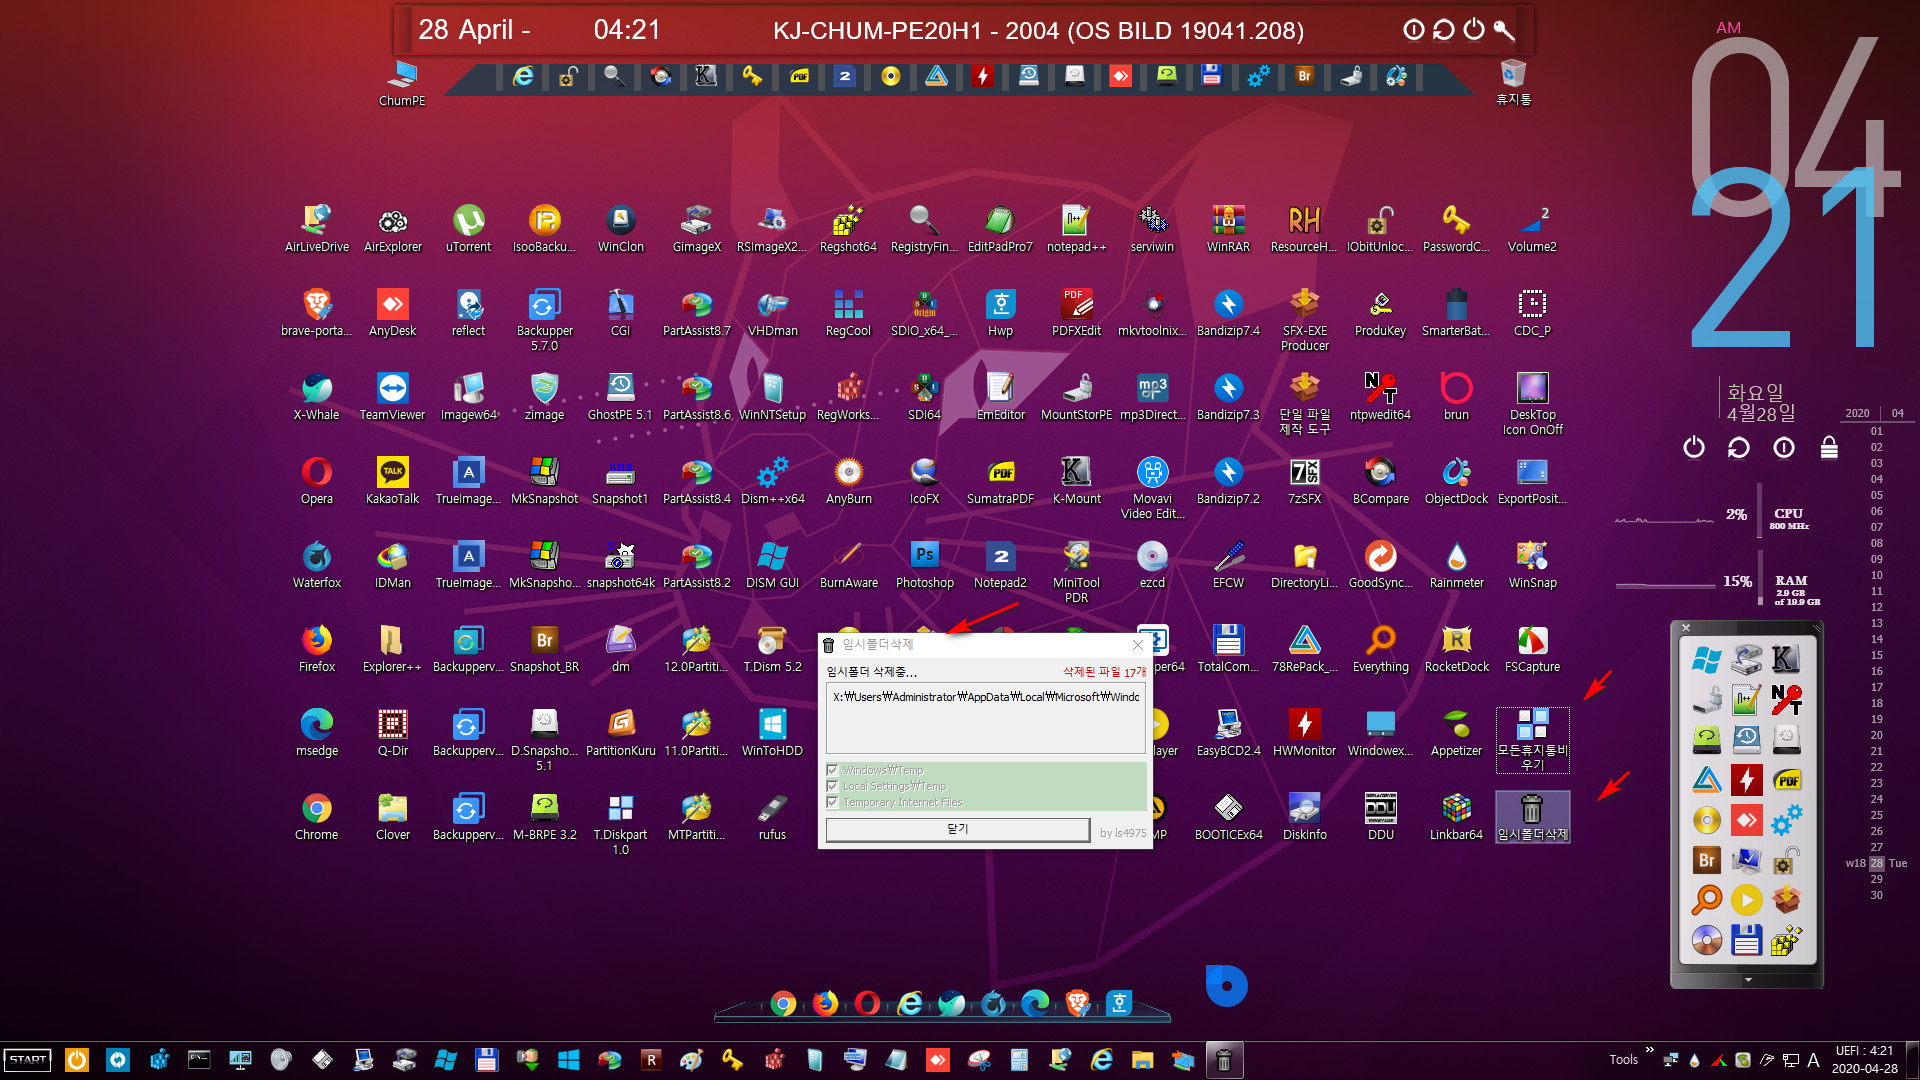The width and height of the screenshot is (1920, 1080).
Task: Click Internet Explorer in the top launcher bar
Action: [522, 76]
